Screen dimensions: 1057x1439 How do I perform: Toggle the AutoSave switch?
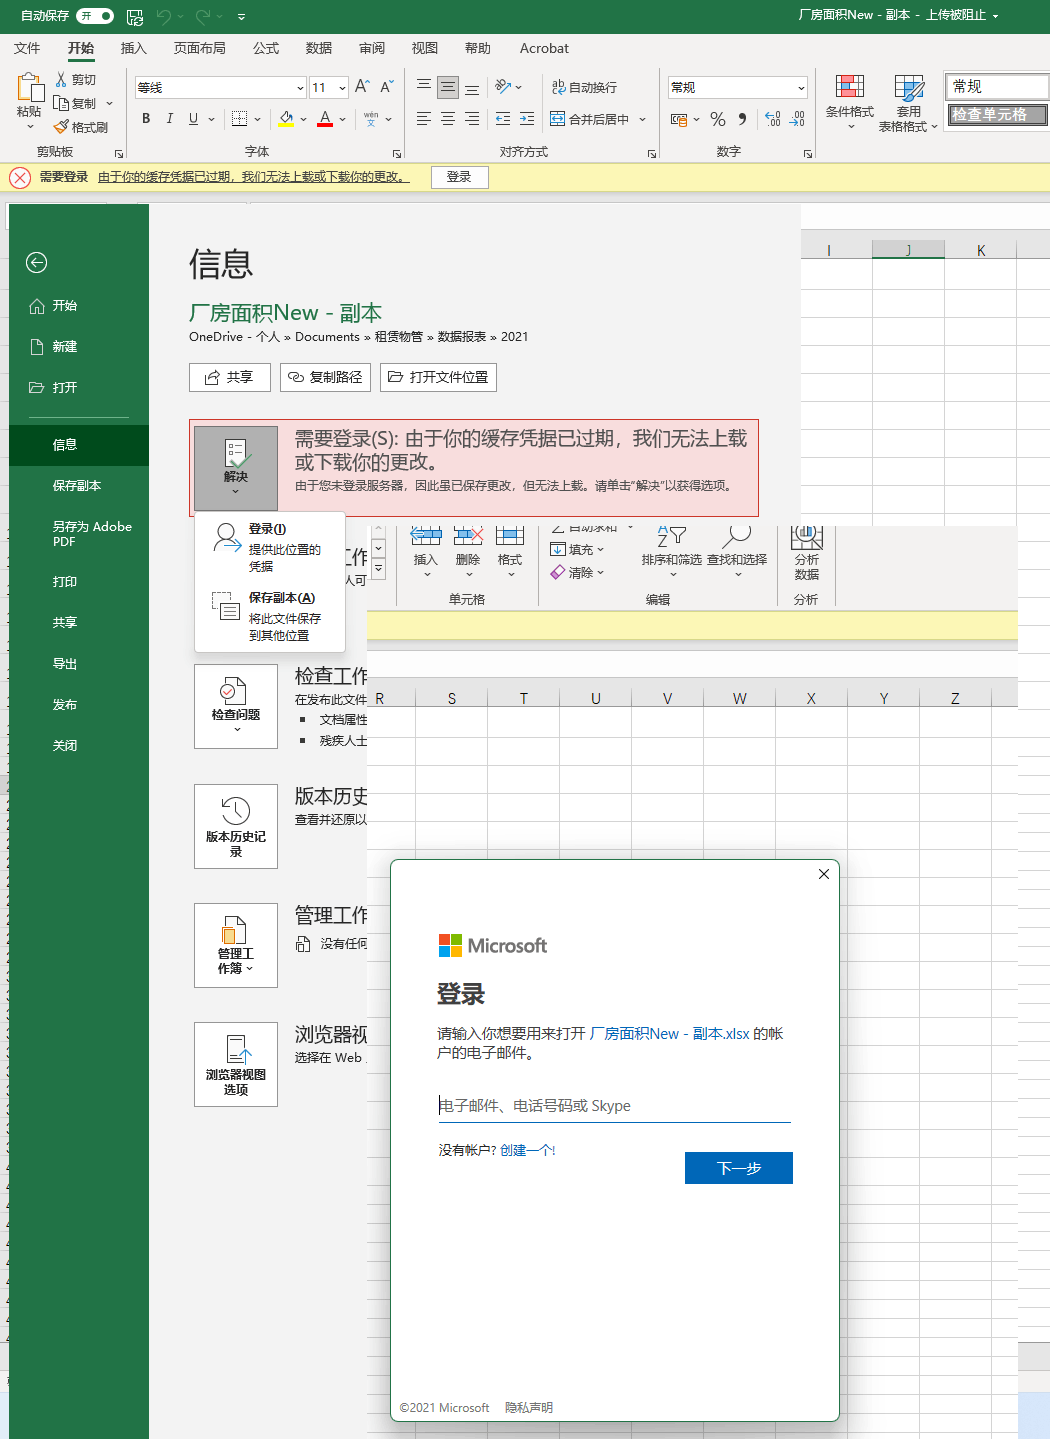click(x=95, y=16)
